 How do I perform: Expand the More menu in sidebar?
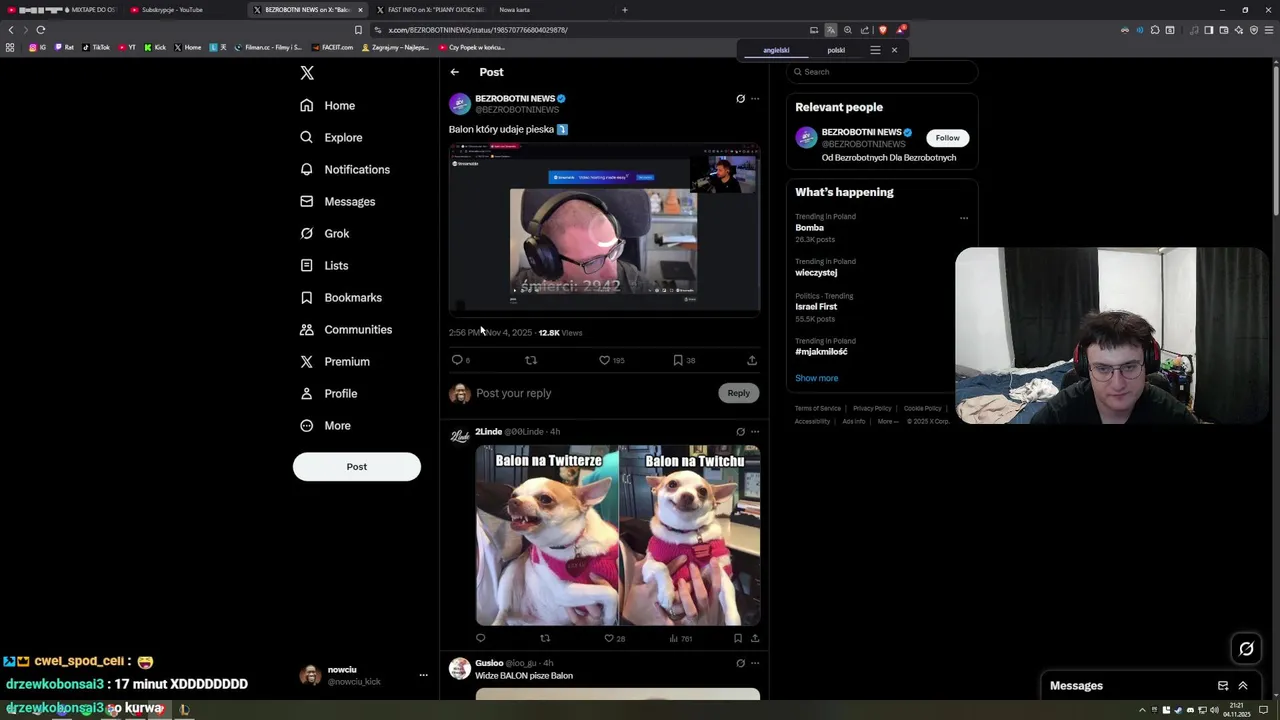pyautogui.click(x=326, y=425)
